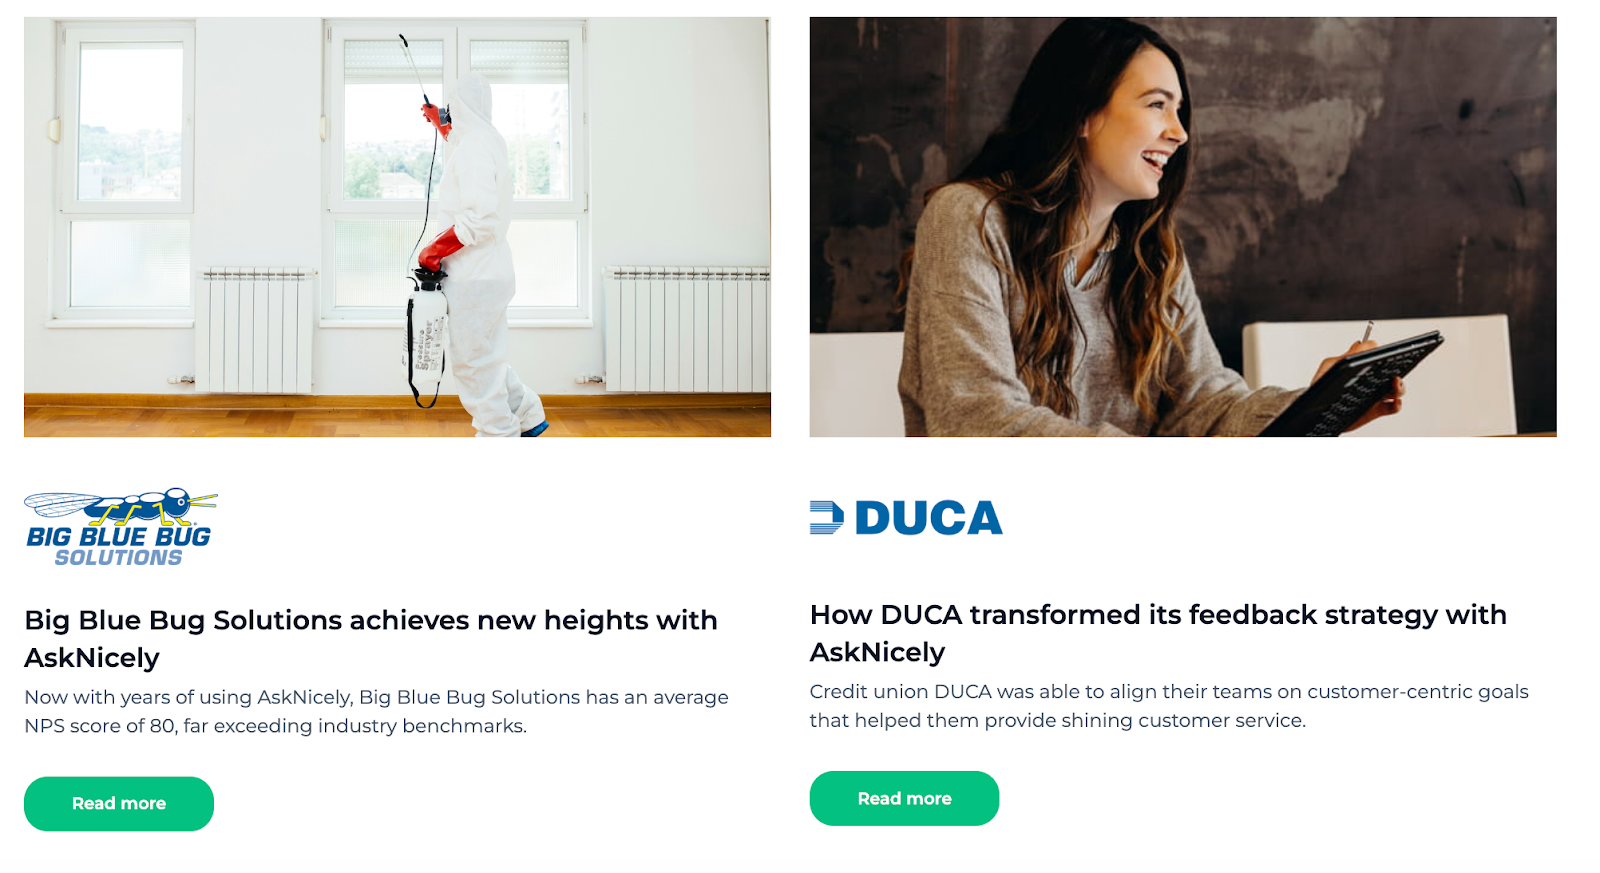Click the right-hand radiator in the room photo
Screen dimensions: 1600x873
point(686,329)
